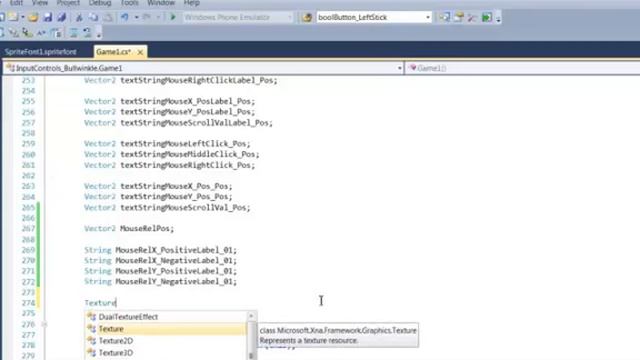
Task: Click the Comment Out lines icon
Action: [x=73, y=33]
